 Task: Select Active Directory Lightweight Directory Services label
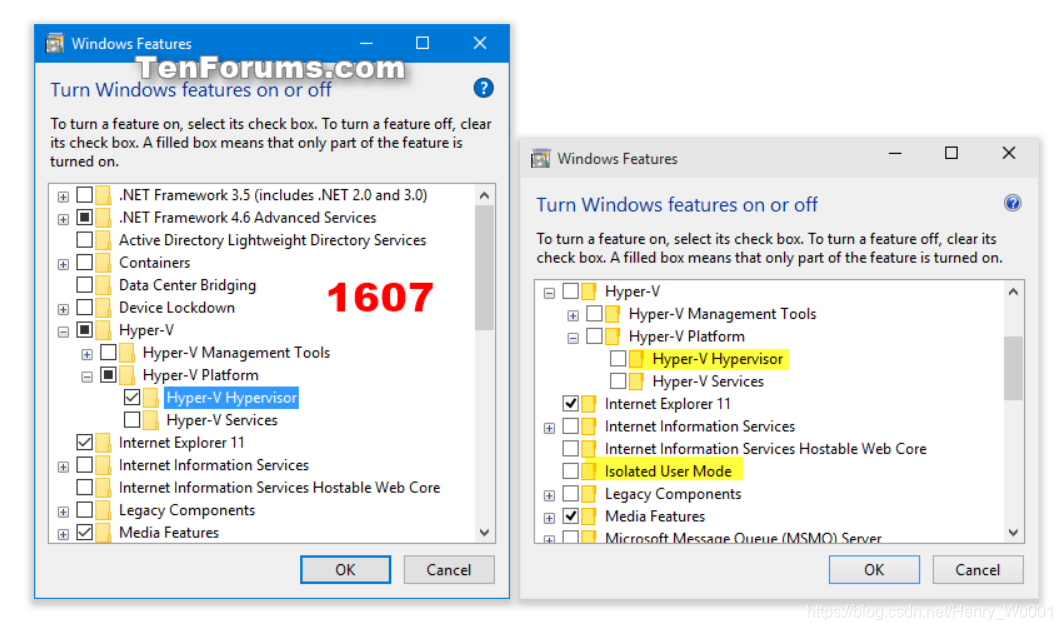272,240
